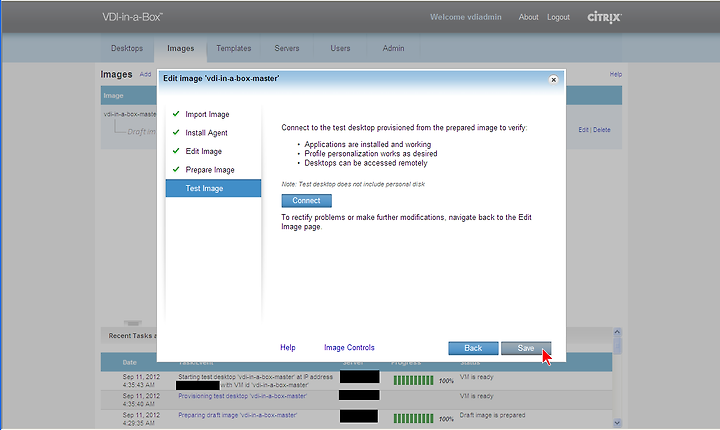
Task: Click the scroll up arrow in Recent Tasks
Action: point(617,332)
